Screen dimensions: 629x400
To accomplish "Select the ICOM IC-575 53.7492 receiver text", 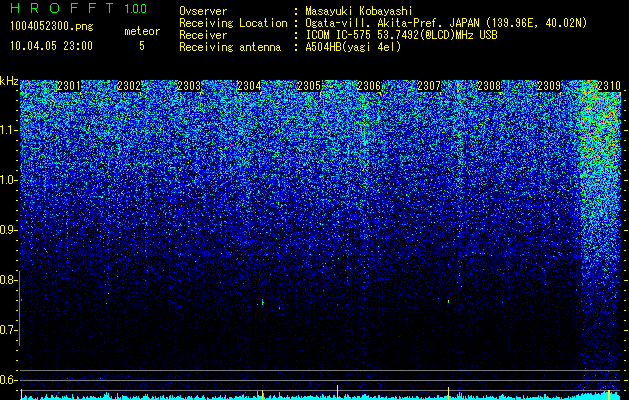I will click(x=402, y=35).
